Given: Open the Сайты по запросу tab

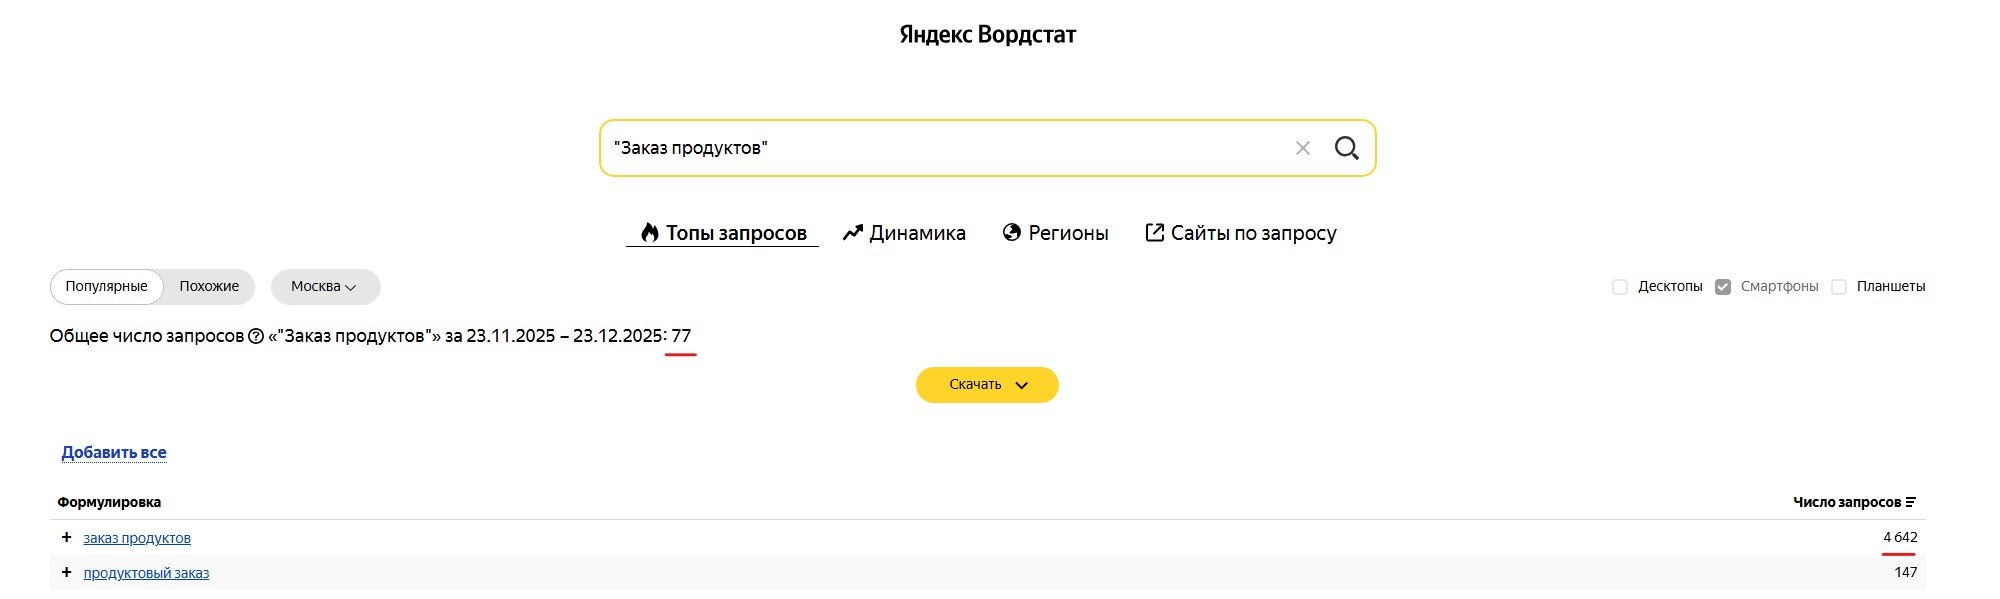Looking at the screenshot, I should (x=1240, y=233).
